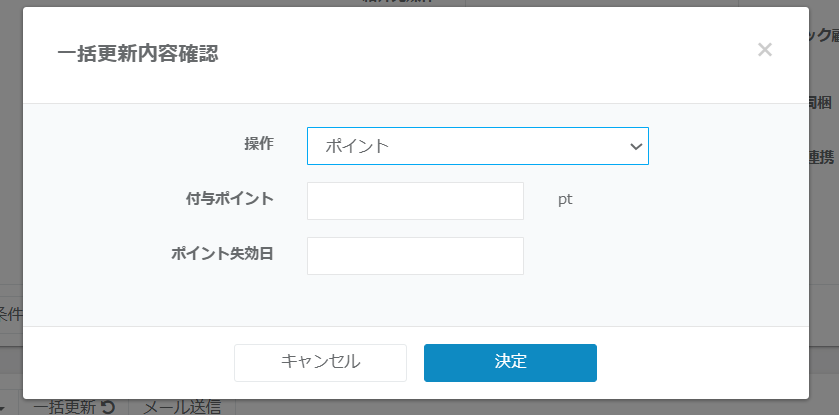Viewport: 839px width, 415px height.
Task: Click the bold text at the top-right corner
Action: pos(822,35)
